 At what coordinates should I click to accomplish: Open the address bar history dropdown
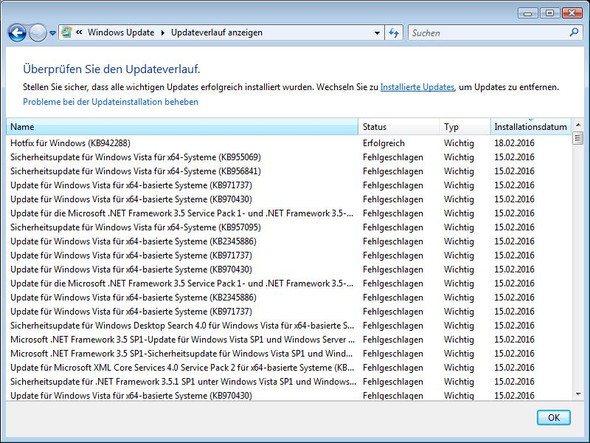pyautogui.click(x=377, y=33)
